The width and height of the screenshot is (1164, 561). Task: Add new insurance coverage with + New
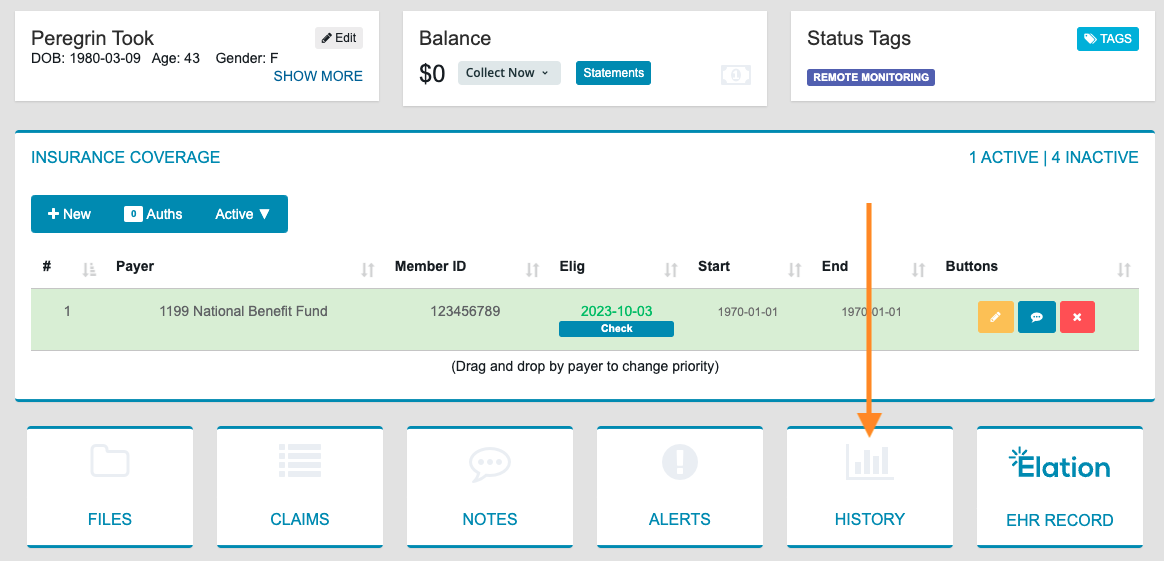(69, 214)
